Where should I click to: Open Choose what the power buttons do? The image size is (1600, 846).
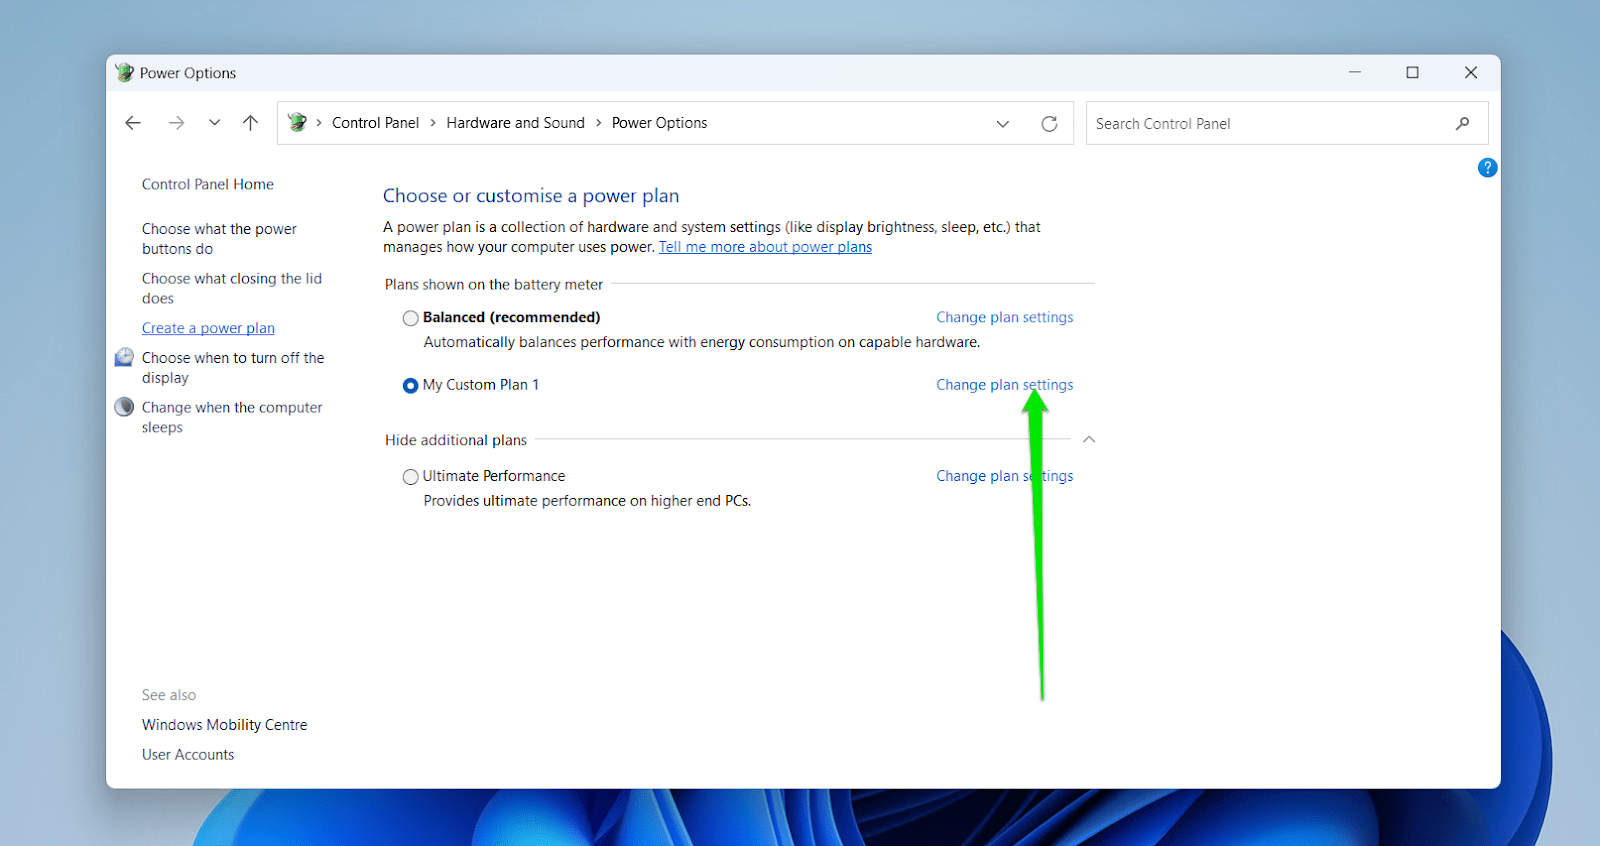click(219, 239)
